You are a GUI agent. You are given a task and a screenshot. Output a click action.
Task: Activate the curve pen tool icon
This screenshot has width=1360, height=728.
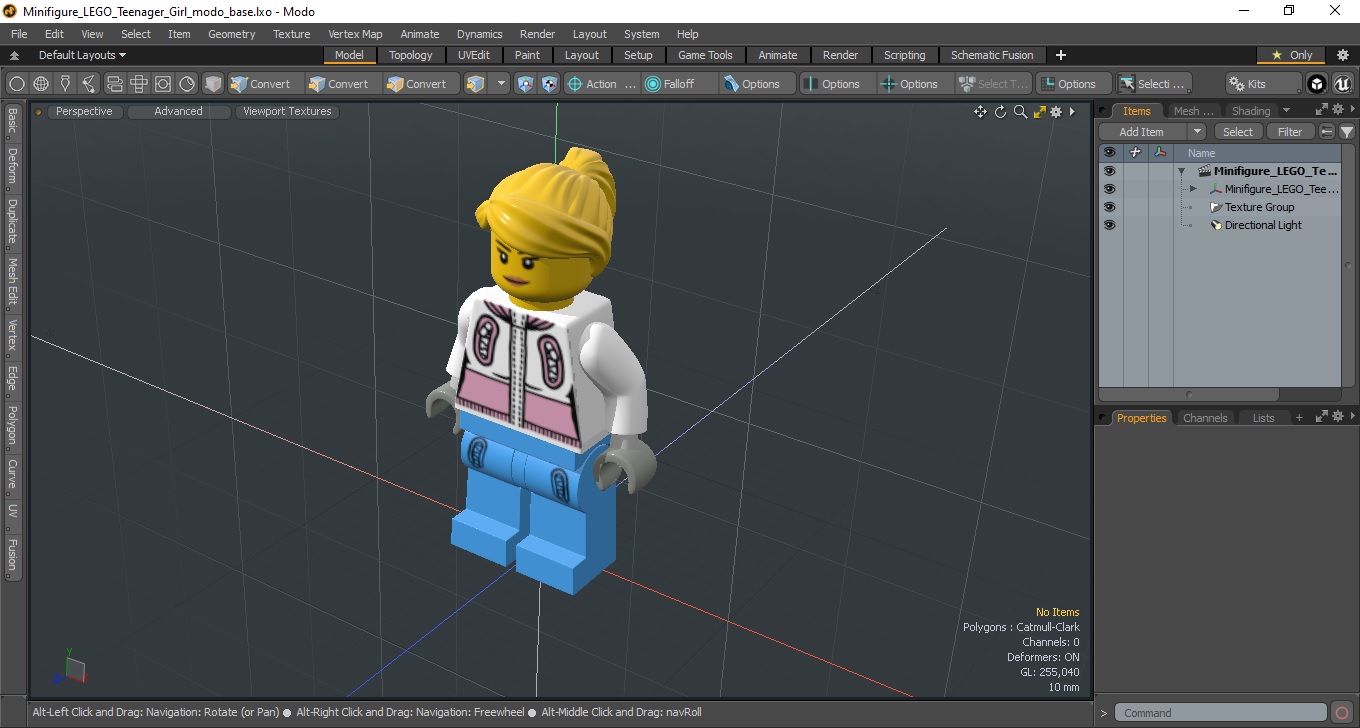tap(90, 84)
